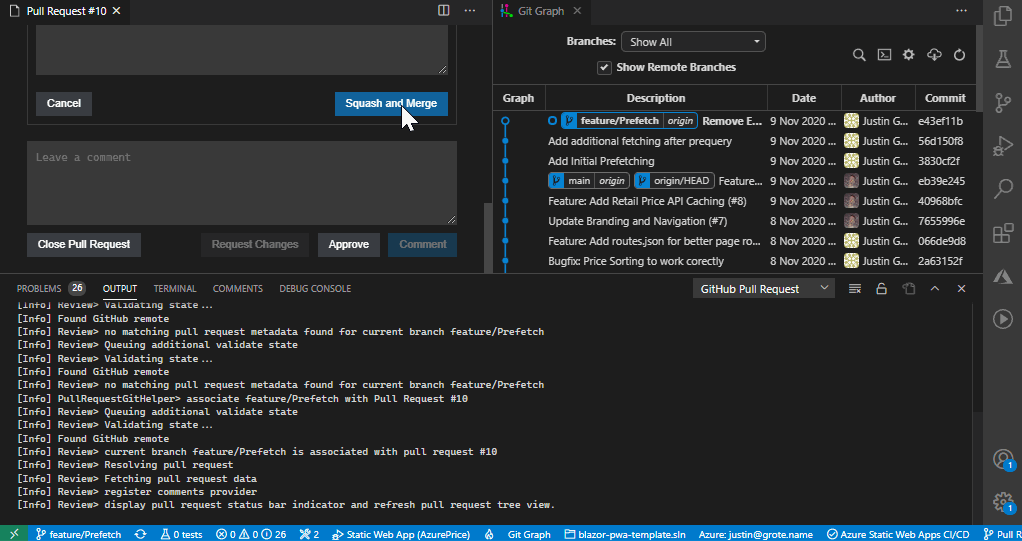Fetch from remotes cloud icon
The image size is (1022, 541).
point(934,55)
